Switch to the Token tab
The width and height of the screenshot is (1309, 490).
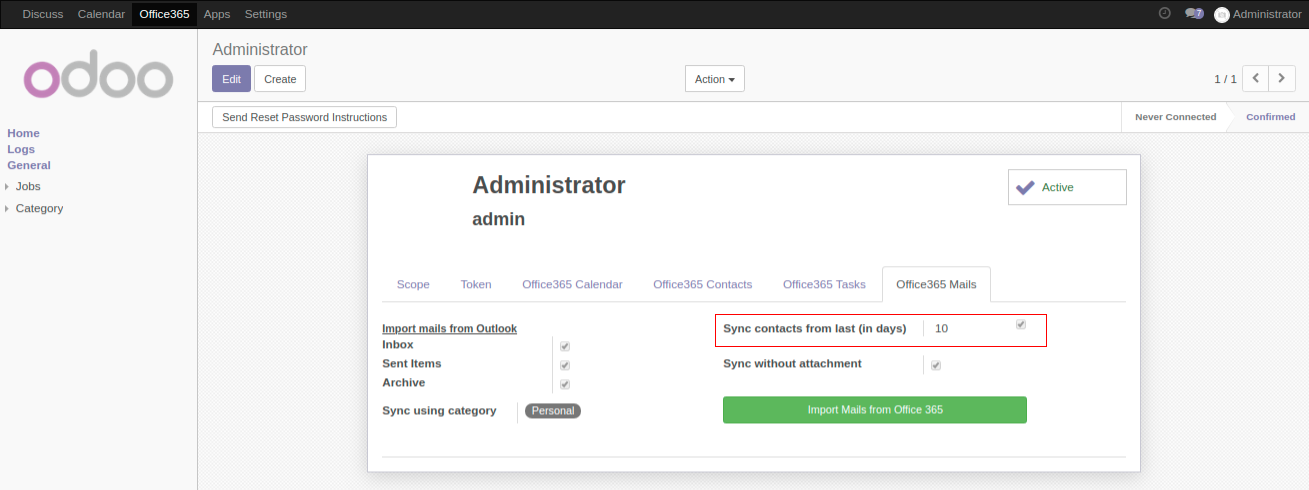pyautogui.click(x=476, y=284)
